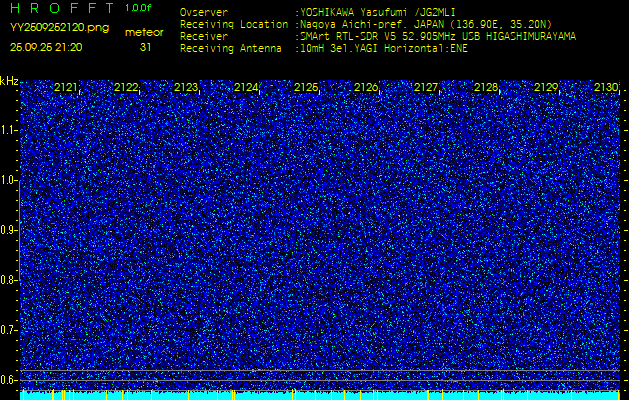Click the 2127 time marker
629x400 pixels.
coord(426,87)
